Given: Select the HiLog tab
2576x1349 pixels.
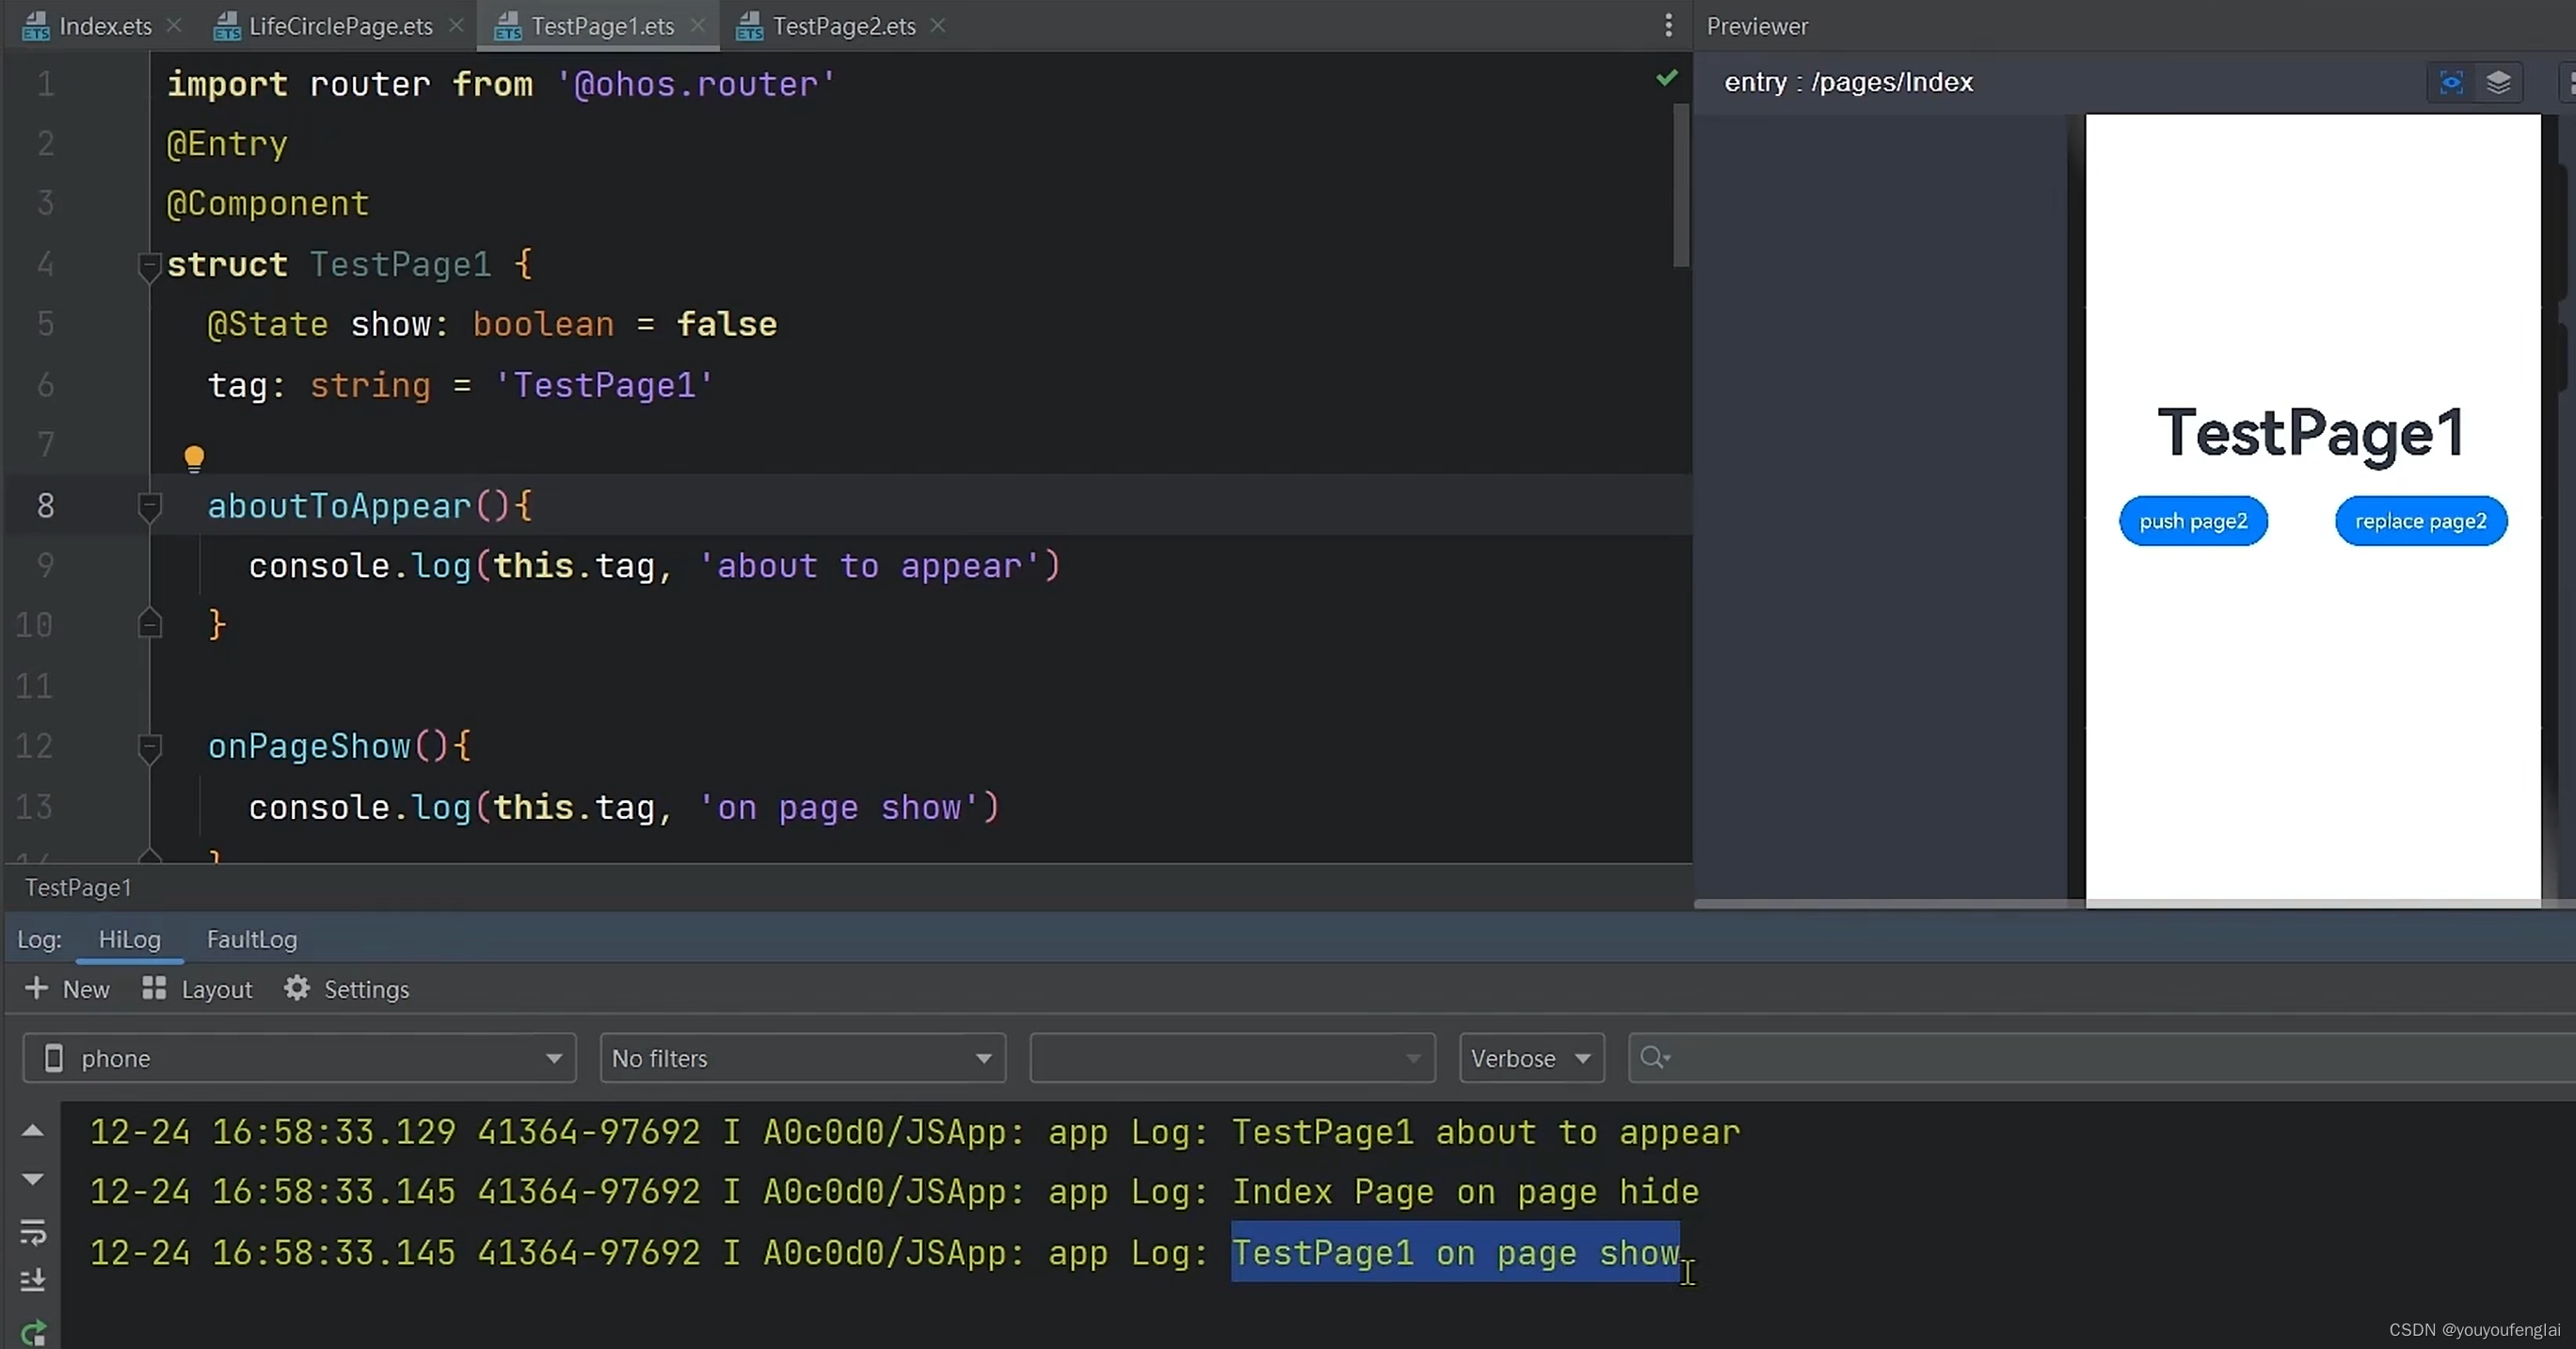Looking at the screenshot, I should [130, 939].
